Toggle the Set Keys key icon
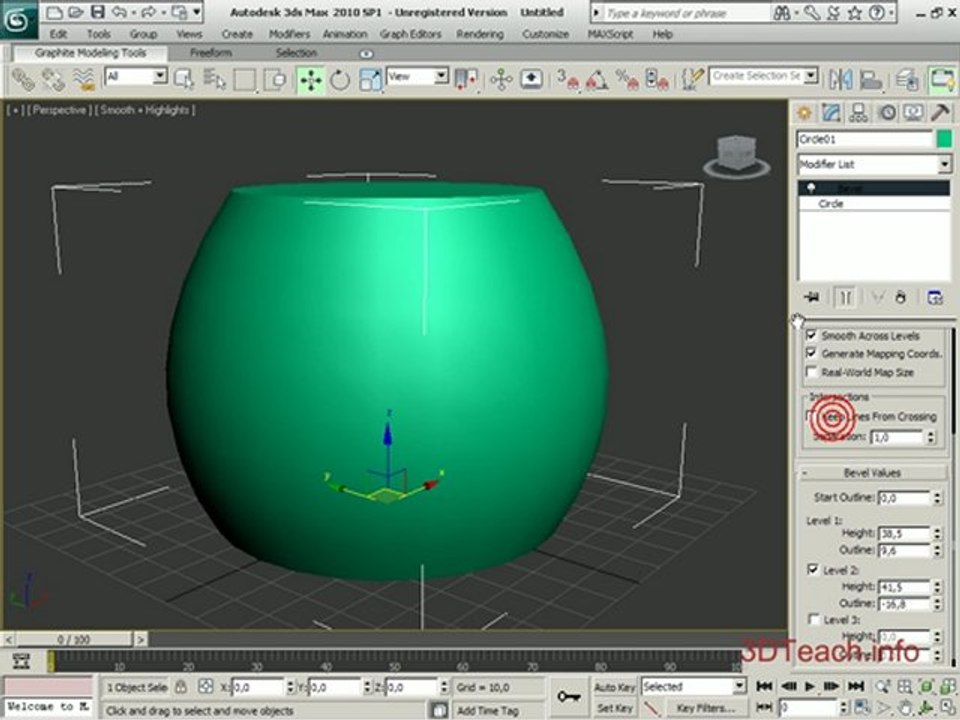The width and height of the screenshot is (960, 720). coord(569,697)
